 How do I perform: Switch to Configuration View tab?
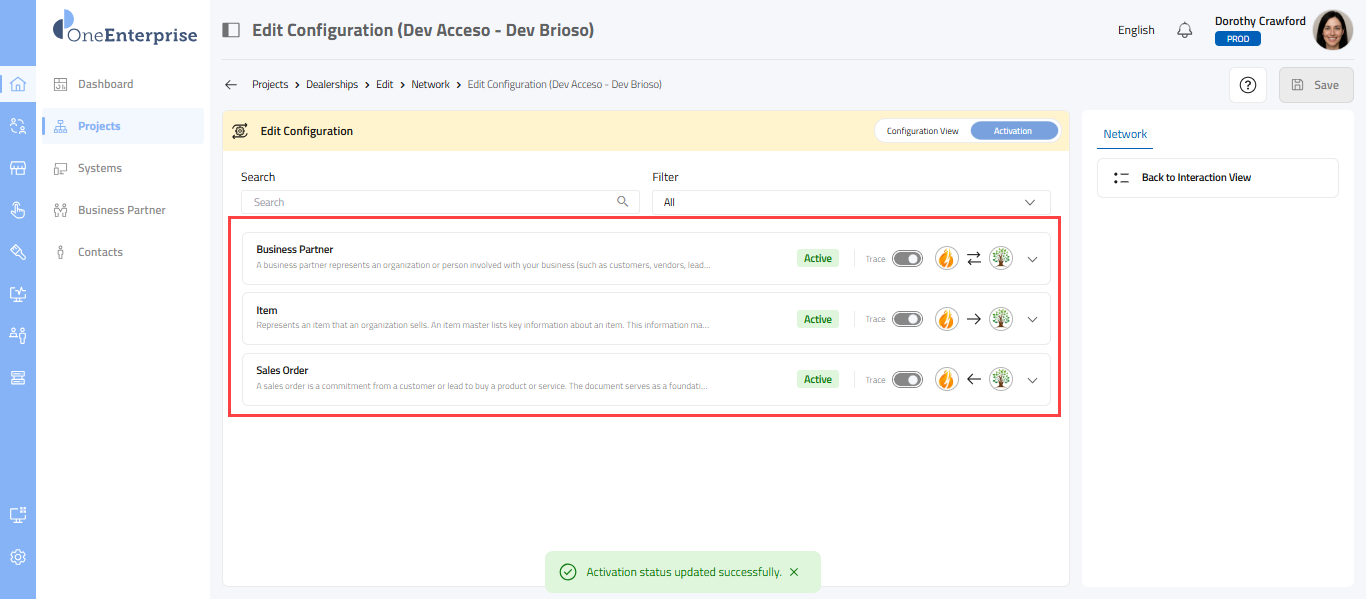pyautogui.click(x=922, y=131)
